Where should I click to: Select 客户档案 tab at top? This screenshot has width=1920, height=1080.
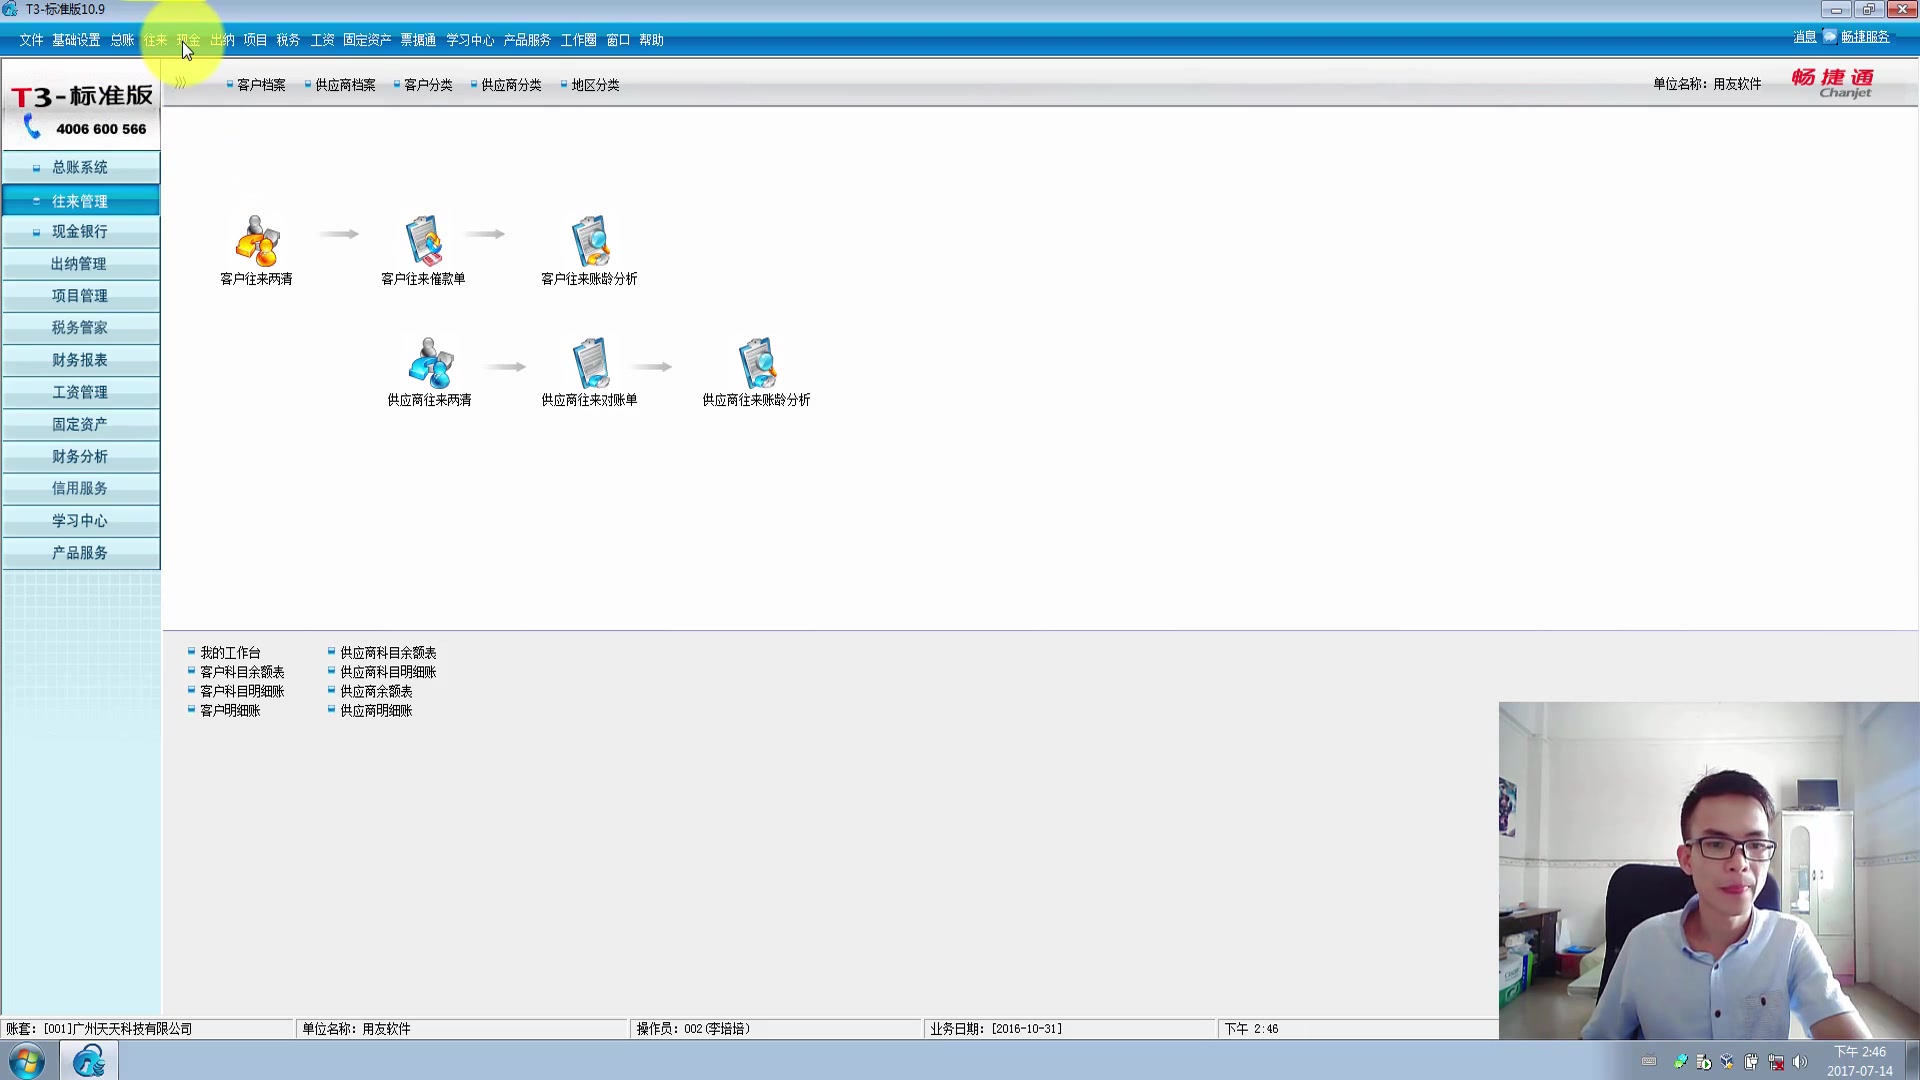click(261, 84)
